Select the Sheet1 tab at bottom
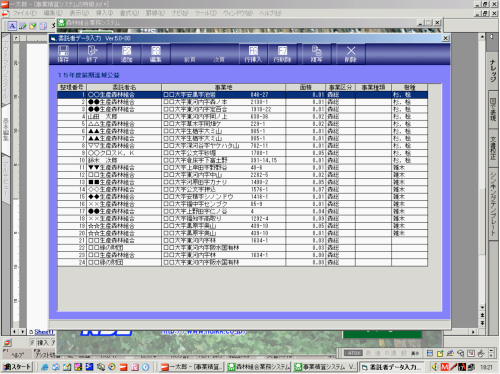The height and width of the screenshot is (374, 500). pos(43,332)
